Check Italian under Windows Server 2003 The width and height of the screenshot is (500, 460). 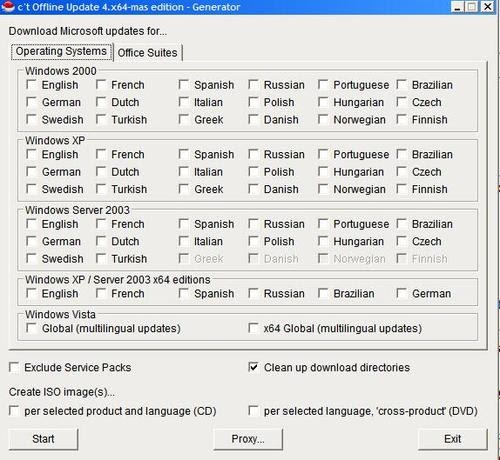tap(184, 241)
